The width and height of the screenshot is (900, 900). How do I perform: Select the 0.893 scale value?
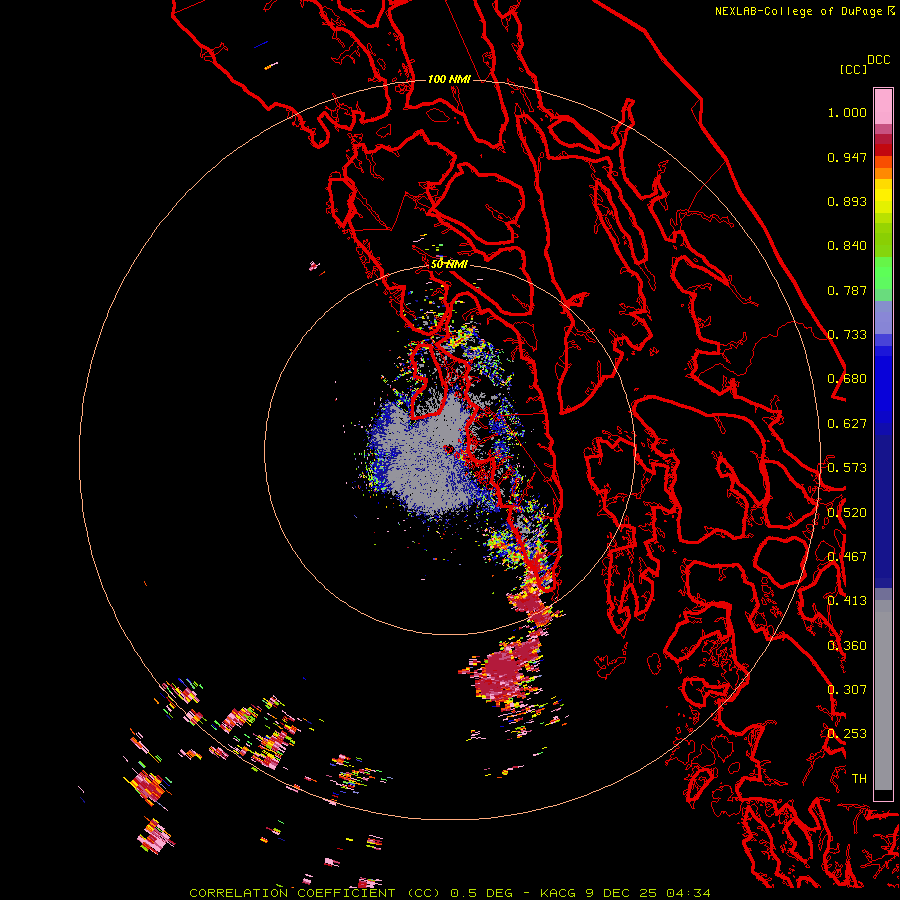[847, 201]
